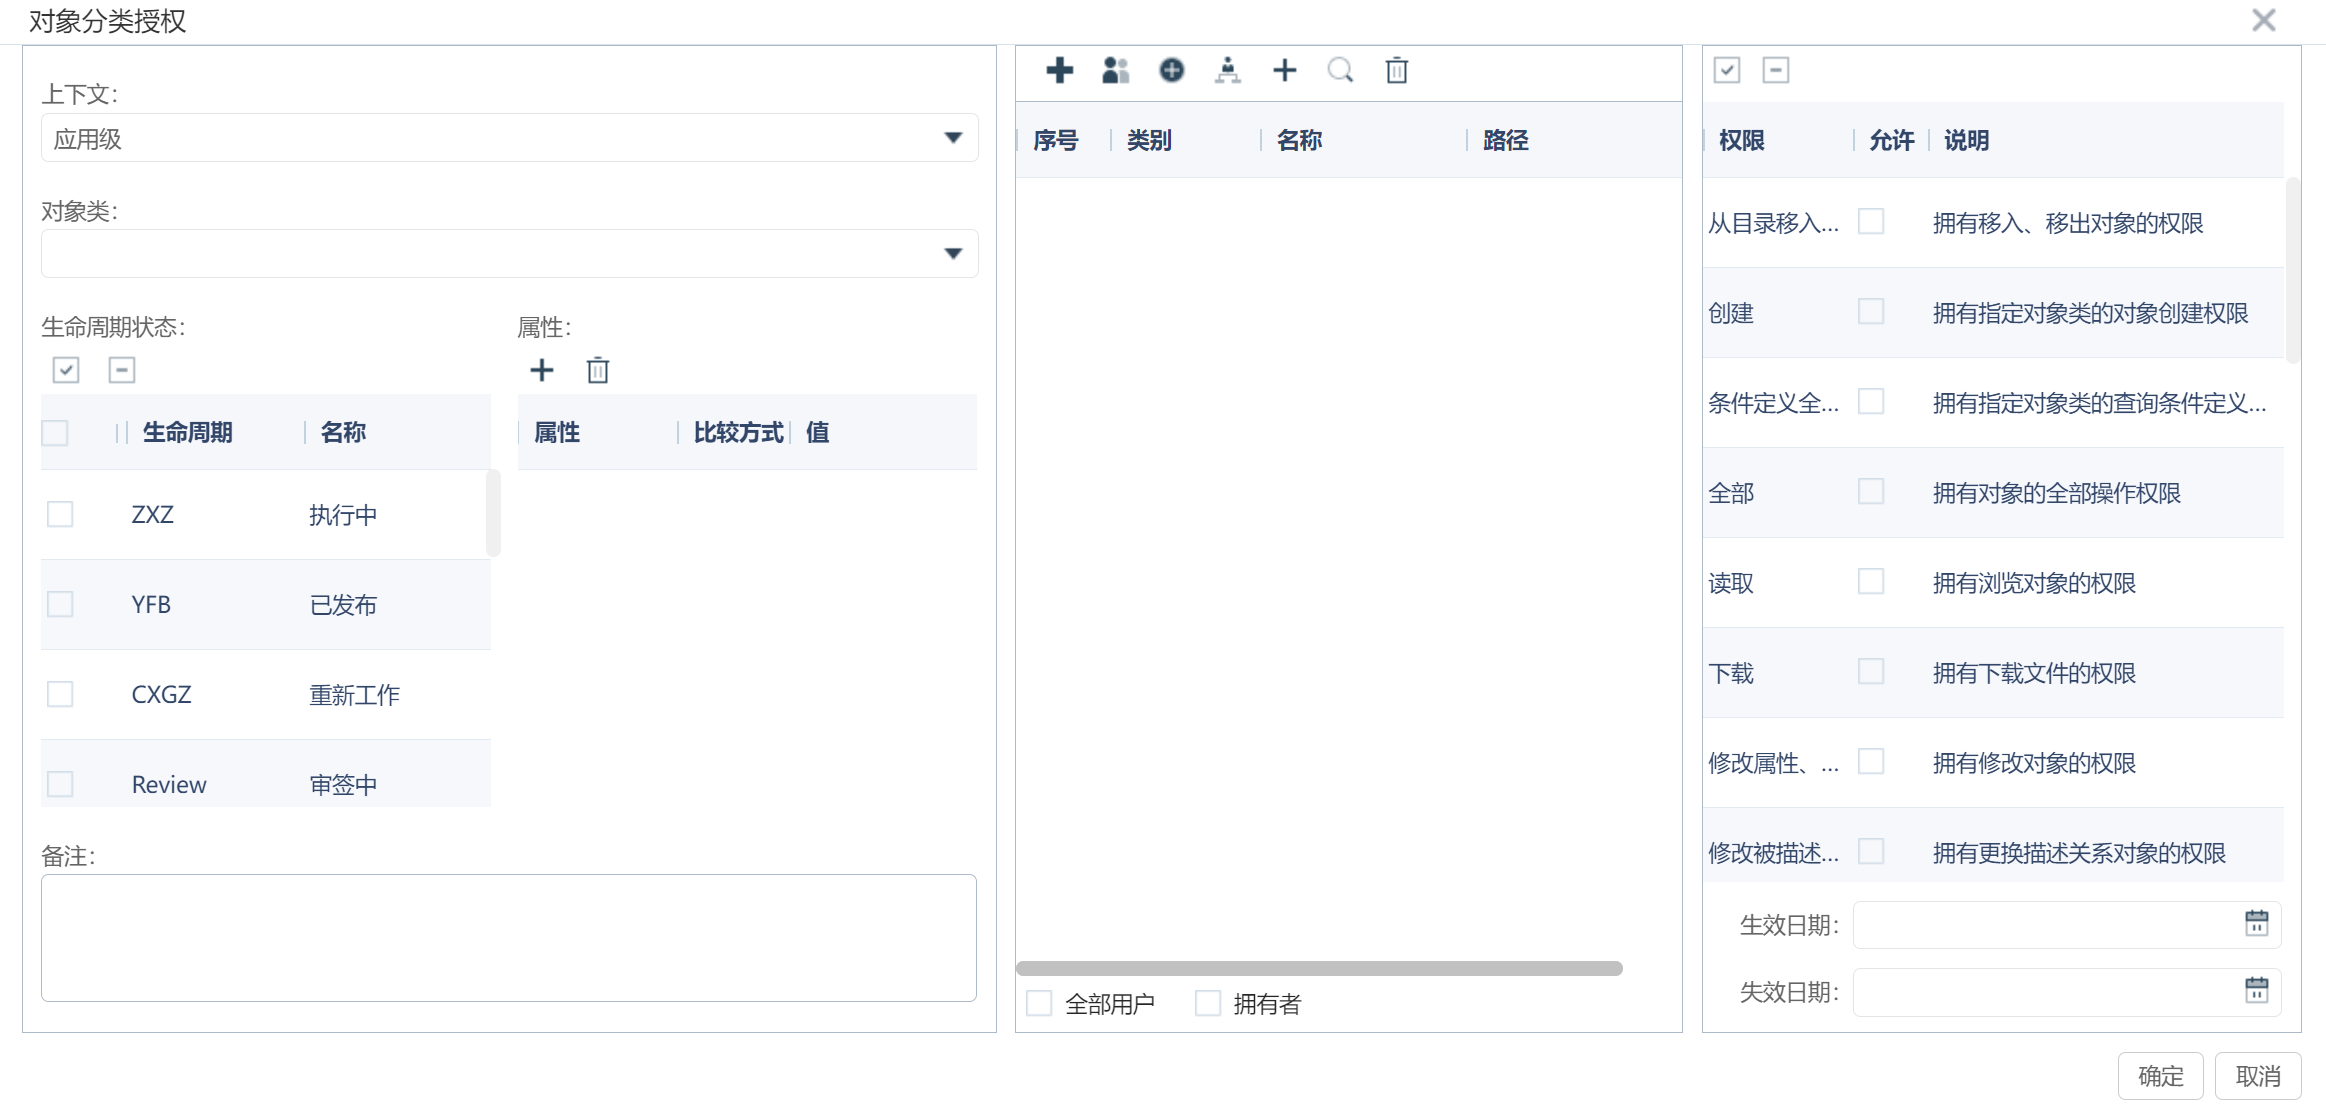The height and width of the screenshot is (1110, 2326).
Task: Click the middle table horizontal scrollbar
Action: [1319, 968]
